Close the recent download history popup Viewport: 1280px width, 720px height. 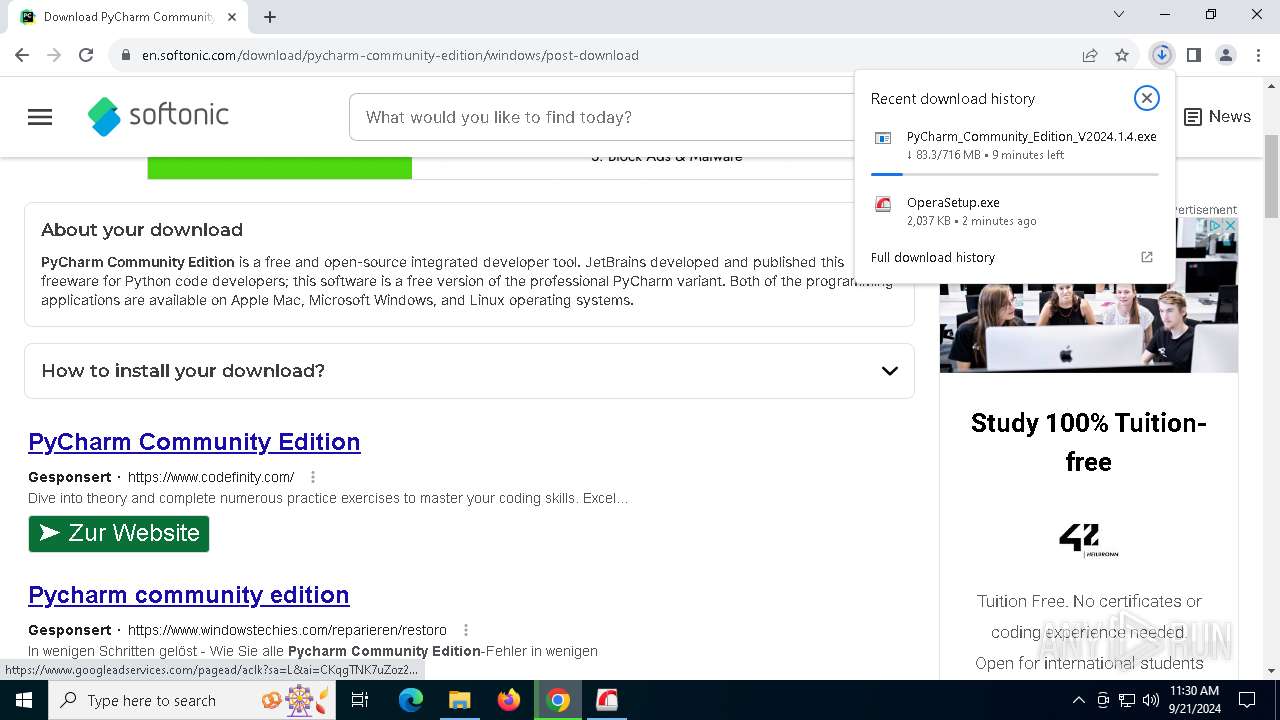click(x=1146, y=97)
